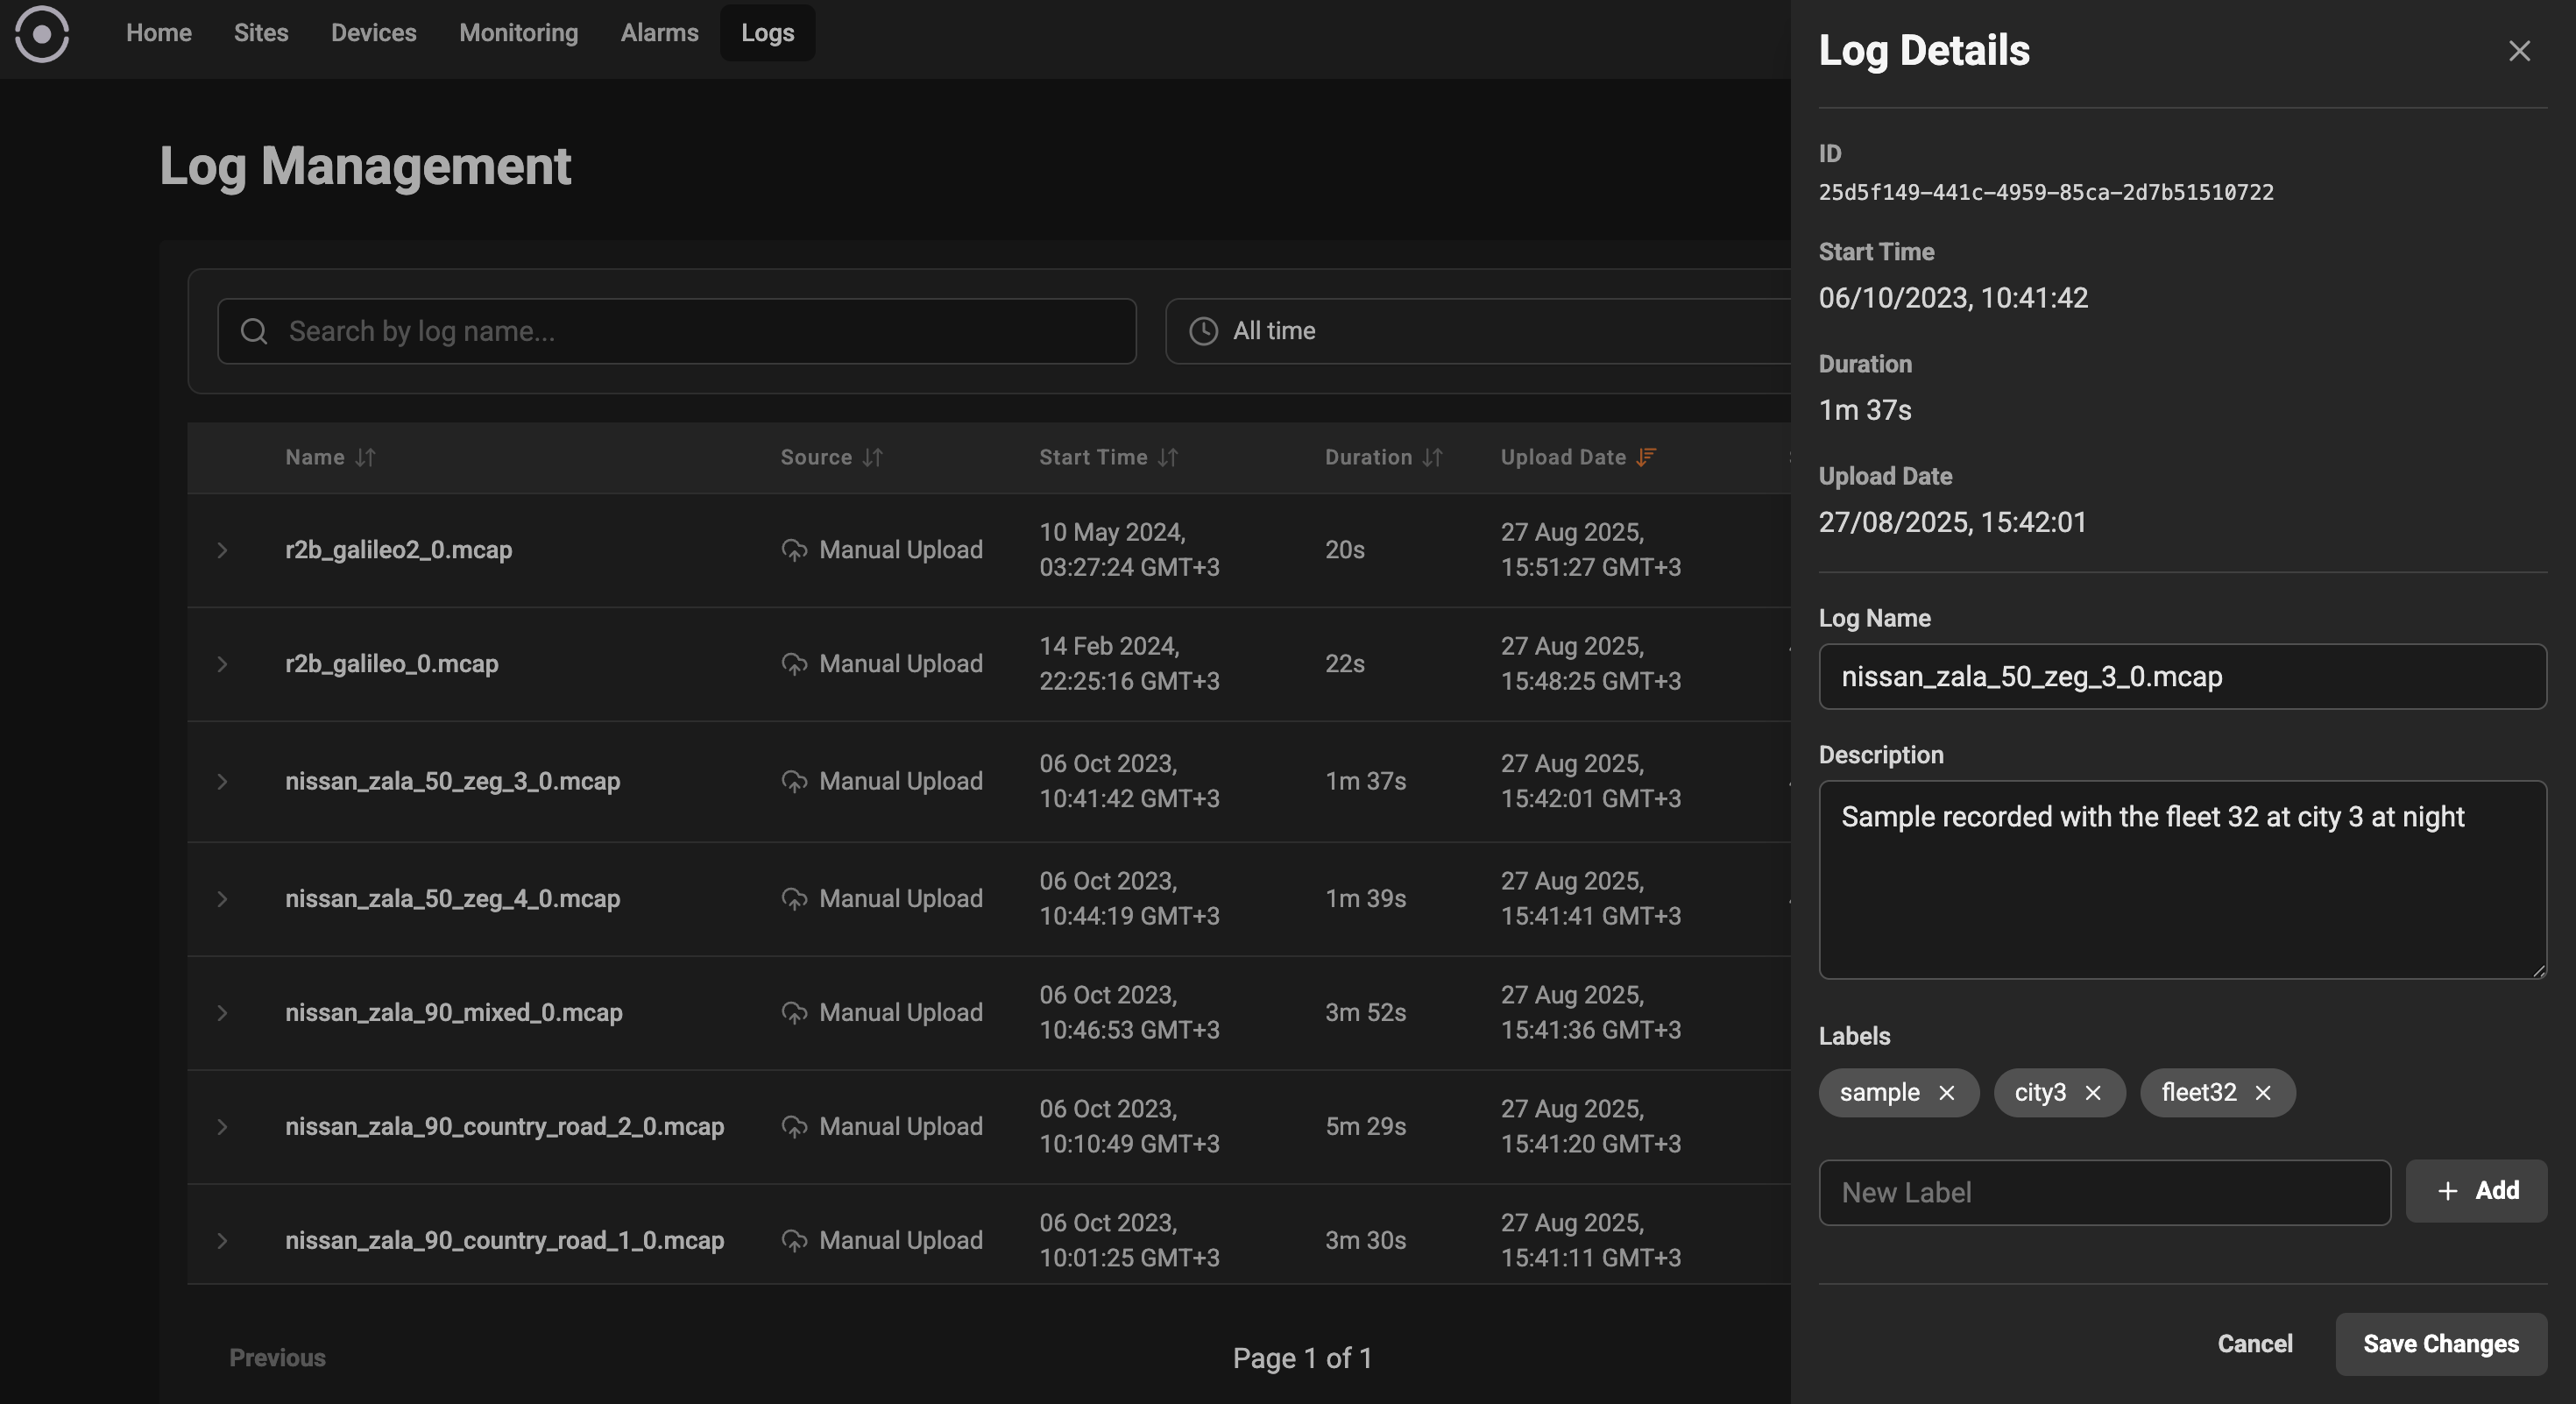This screenshot has height=1404, width=2576.
Task: Click the search magnifier icon
Action: (x=254, y=331)
